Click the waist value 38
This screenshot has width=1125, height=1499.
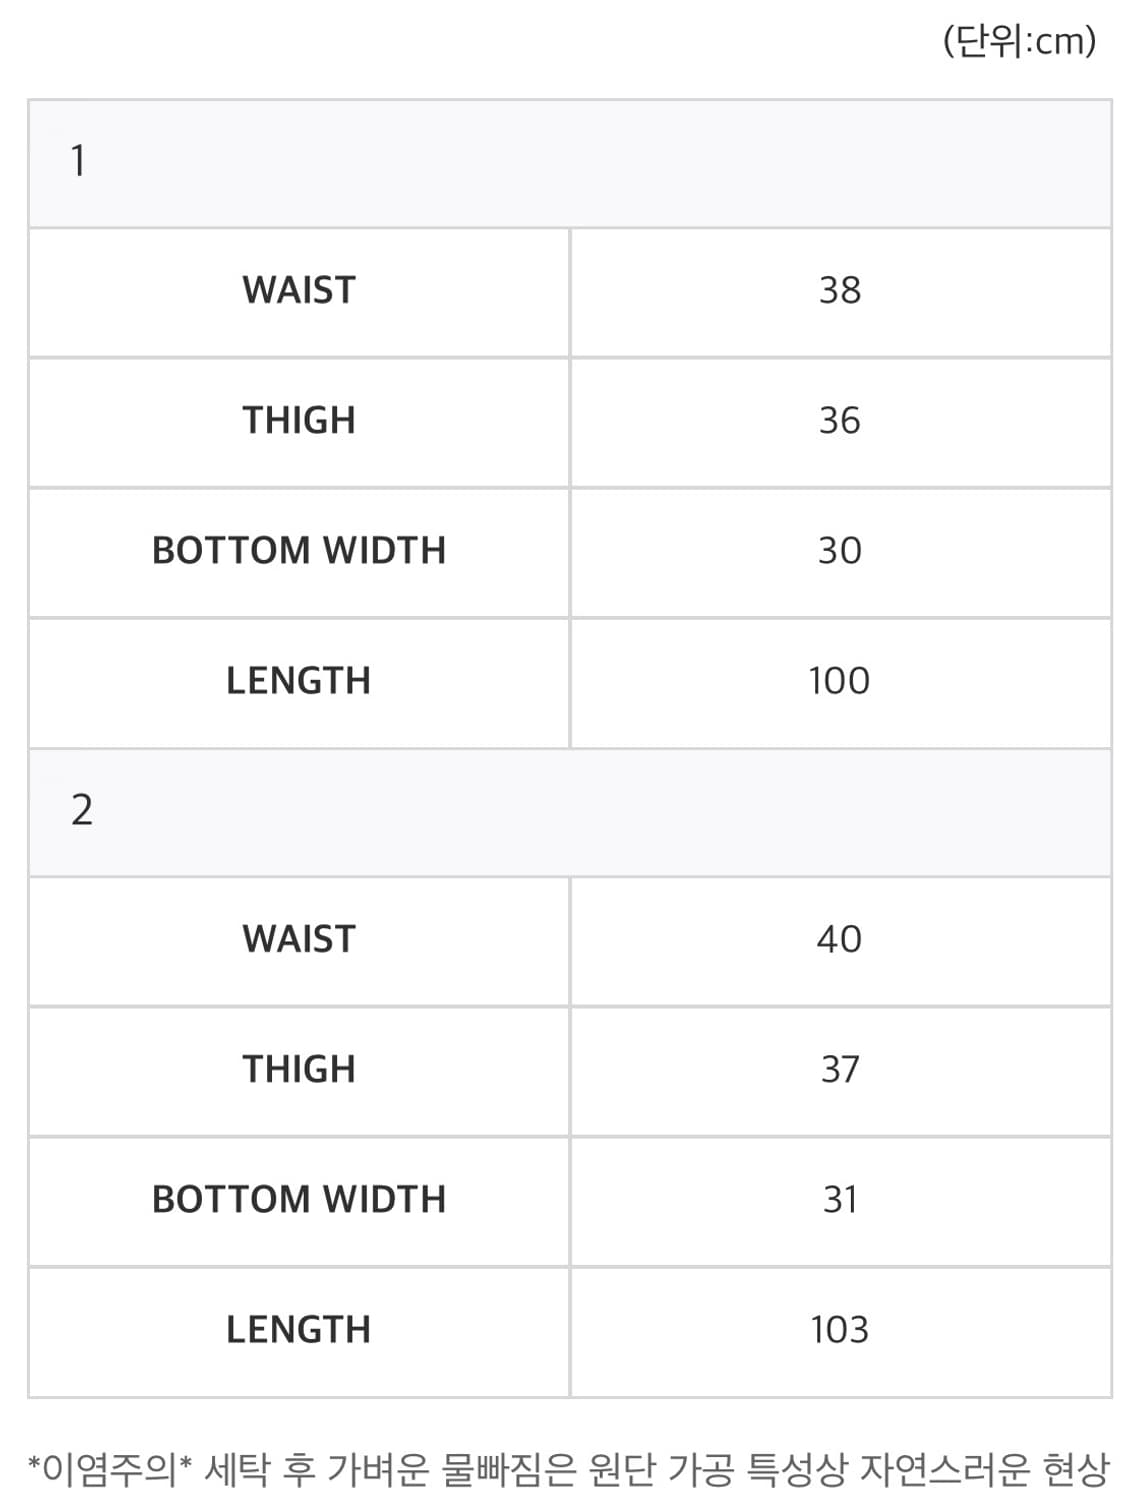840,290
